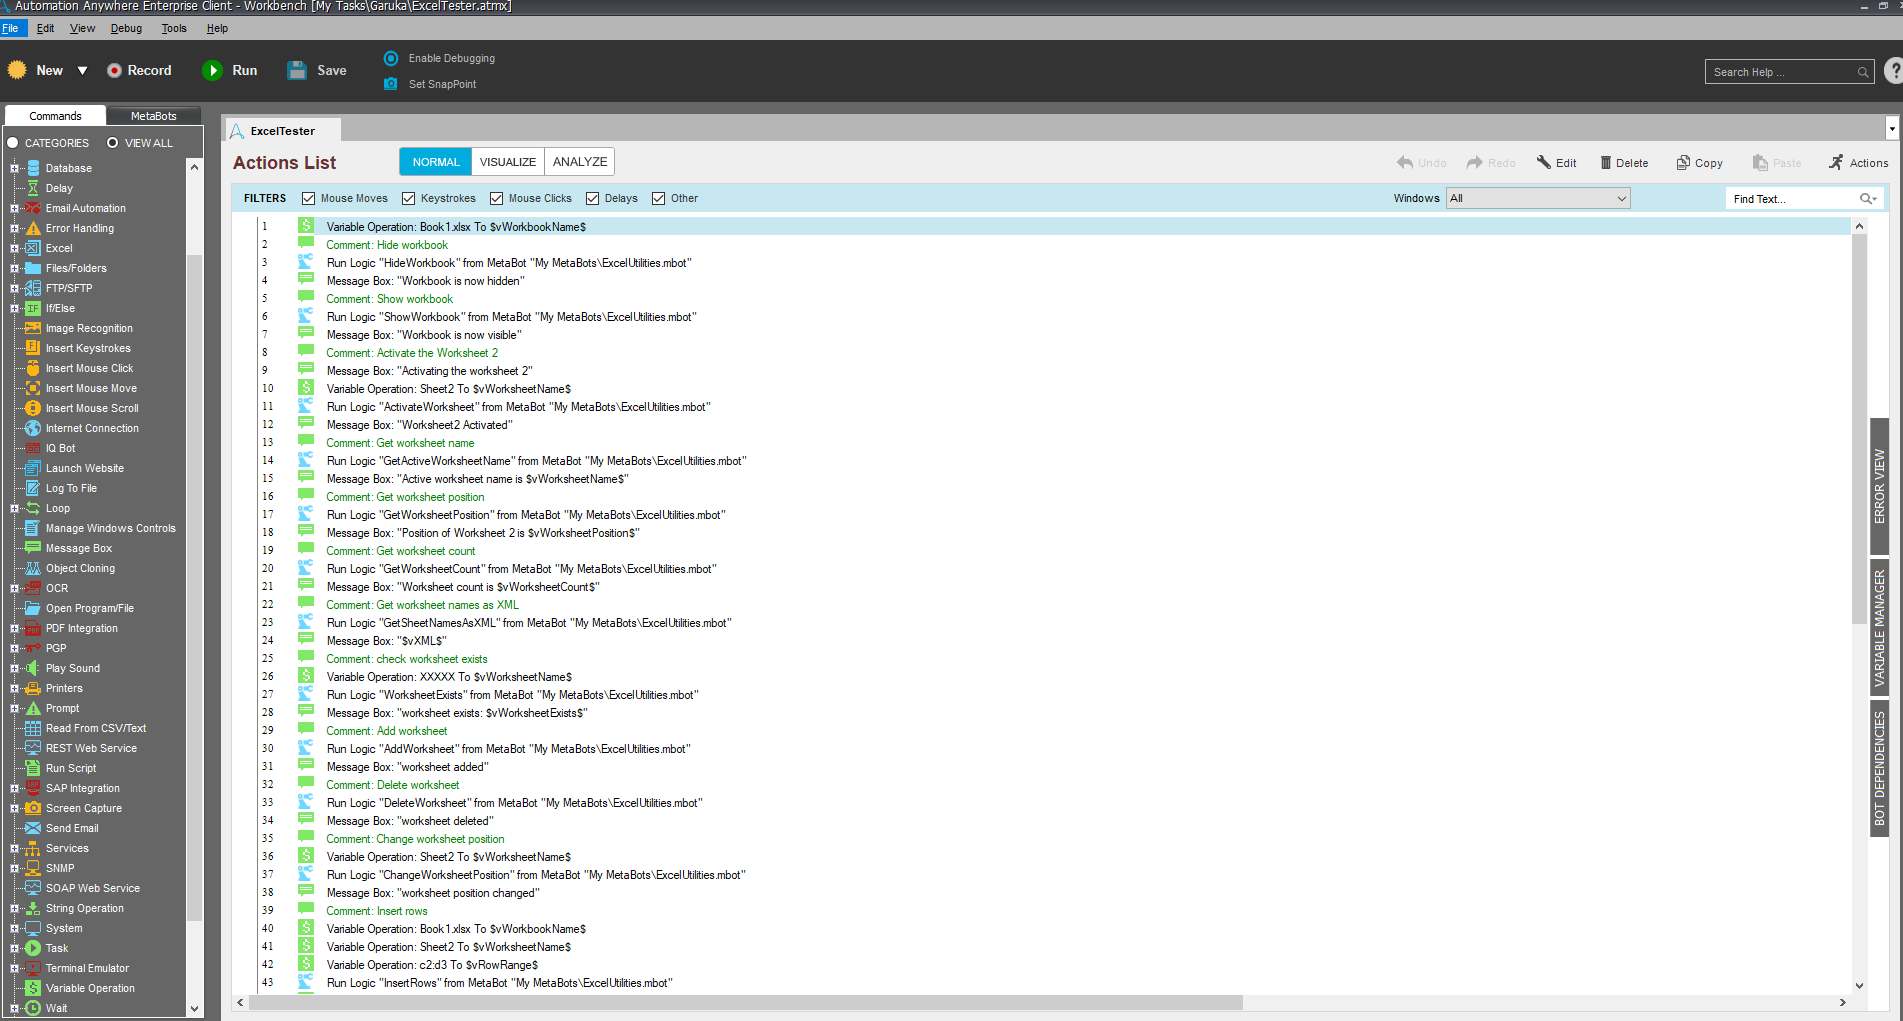This screenshot has width=1903, height=1021.
Task: Click the Play Sound speaker icon
Action: point(33,668)
